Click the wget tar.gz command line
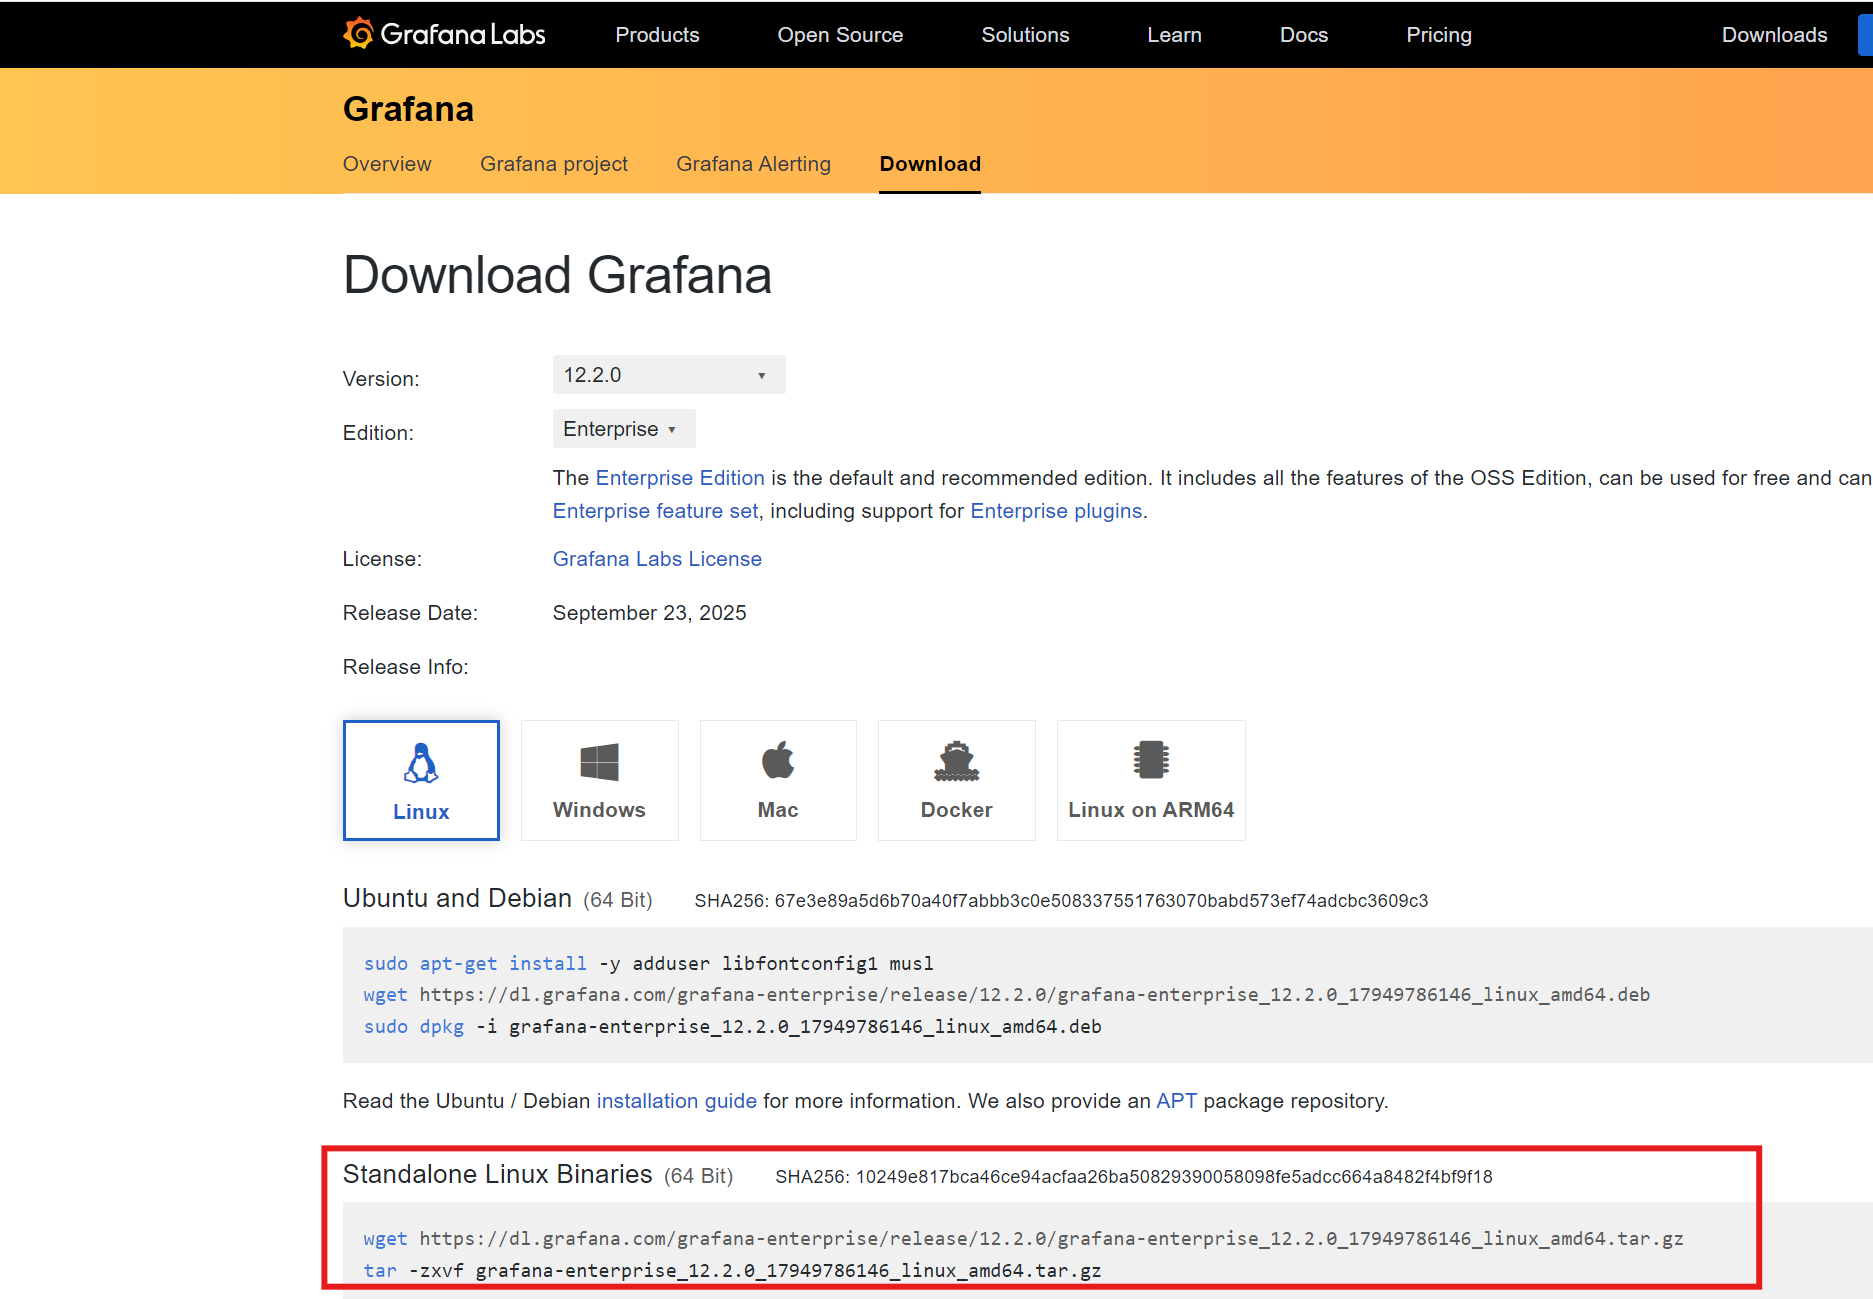 1023,1239
